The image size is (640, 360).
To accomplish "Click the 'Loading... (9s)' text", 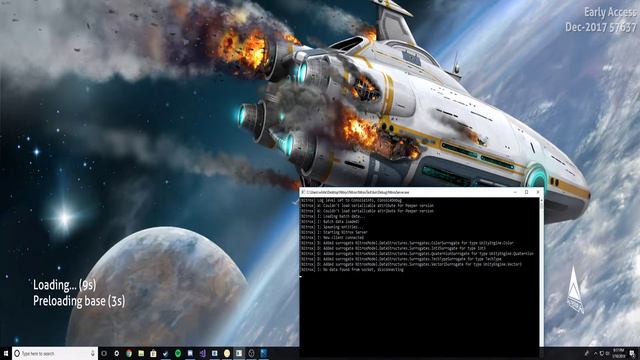I will 64,285.
